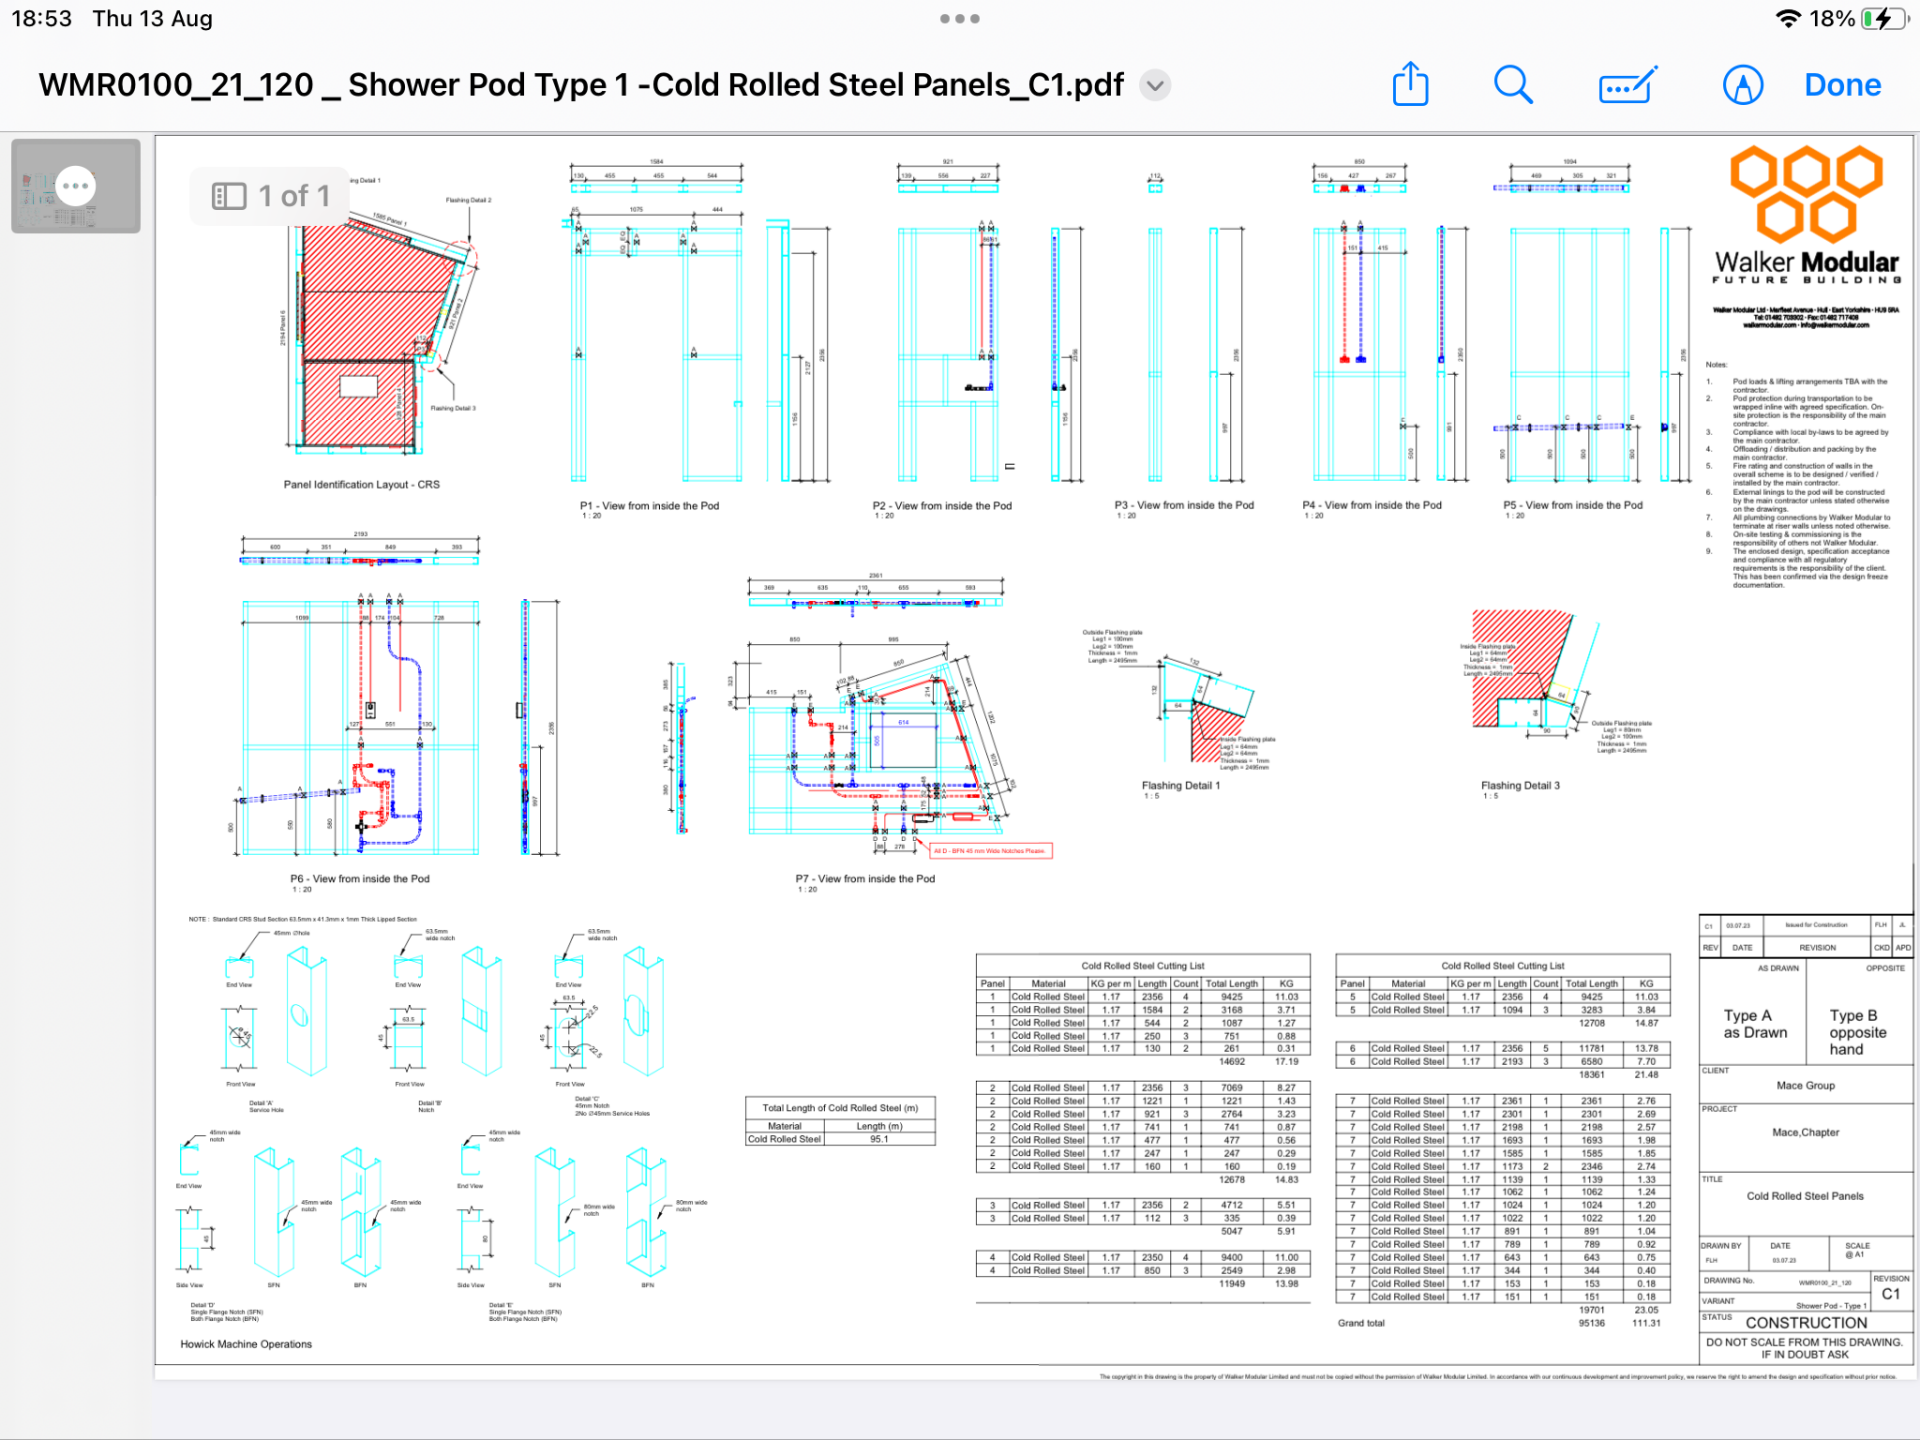Tap 'Total Length of Cold Rolled Steel (m)' header
Viewport: 1920px width, 1440px height.
[x=840, y=1107]
